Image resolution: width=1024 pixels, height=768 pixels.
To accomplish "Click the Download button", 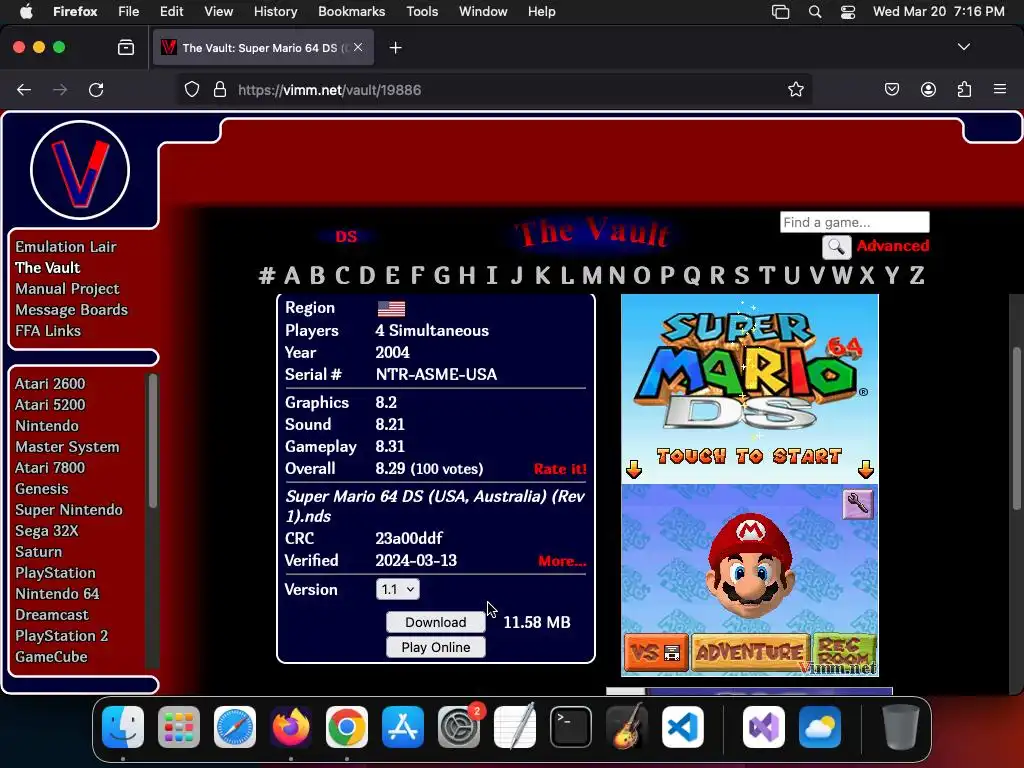I will [436, 622].
